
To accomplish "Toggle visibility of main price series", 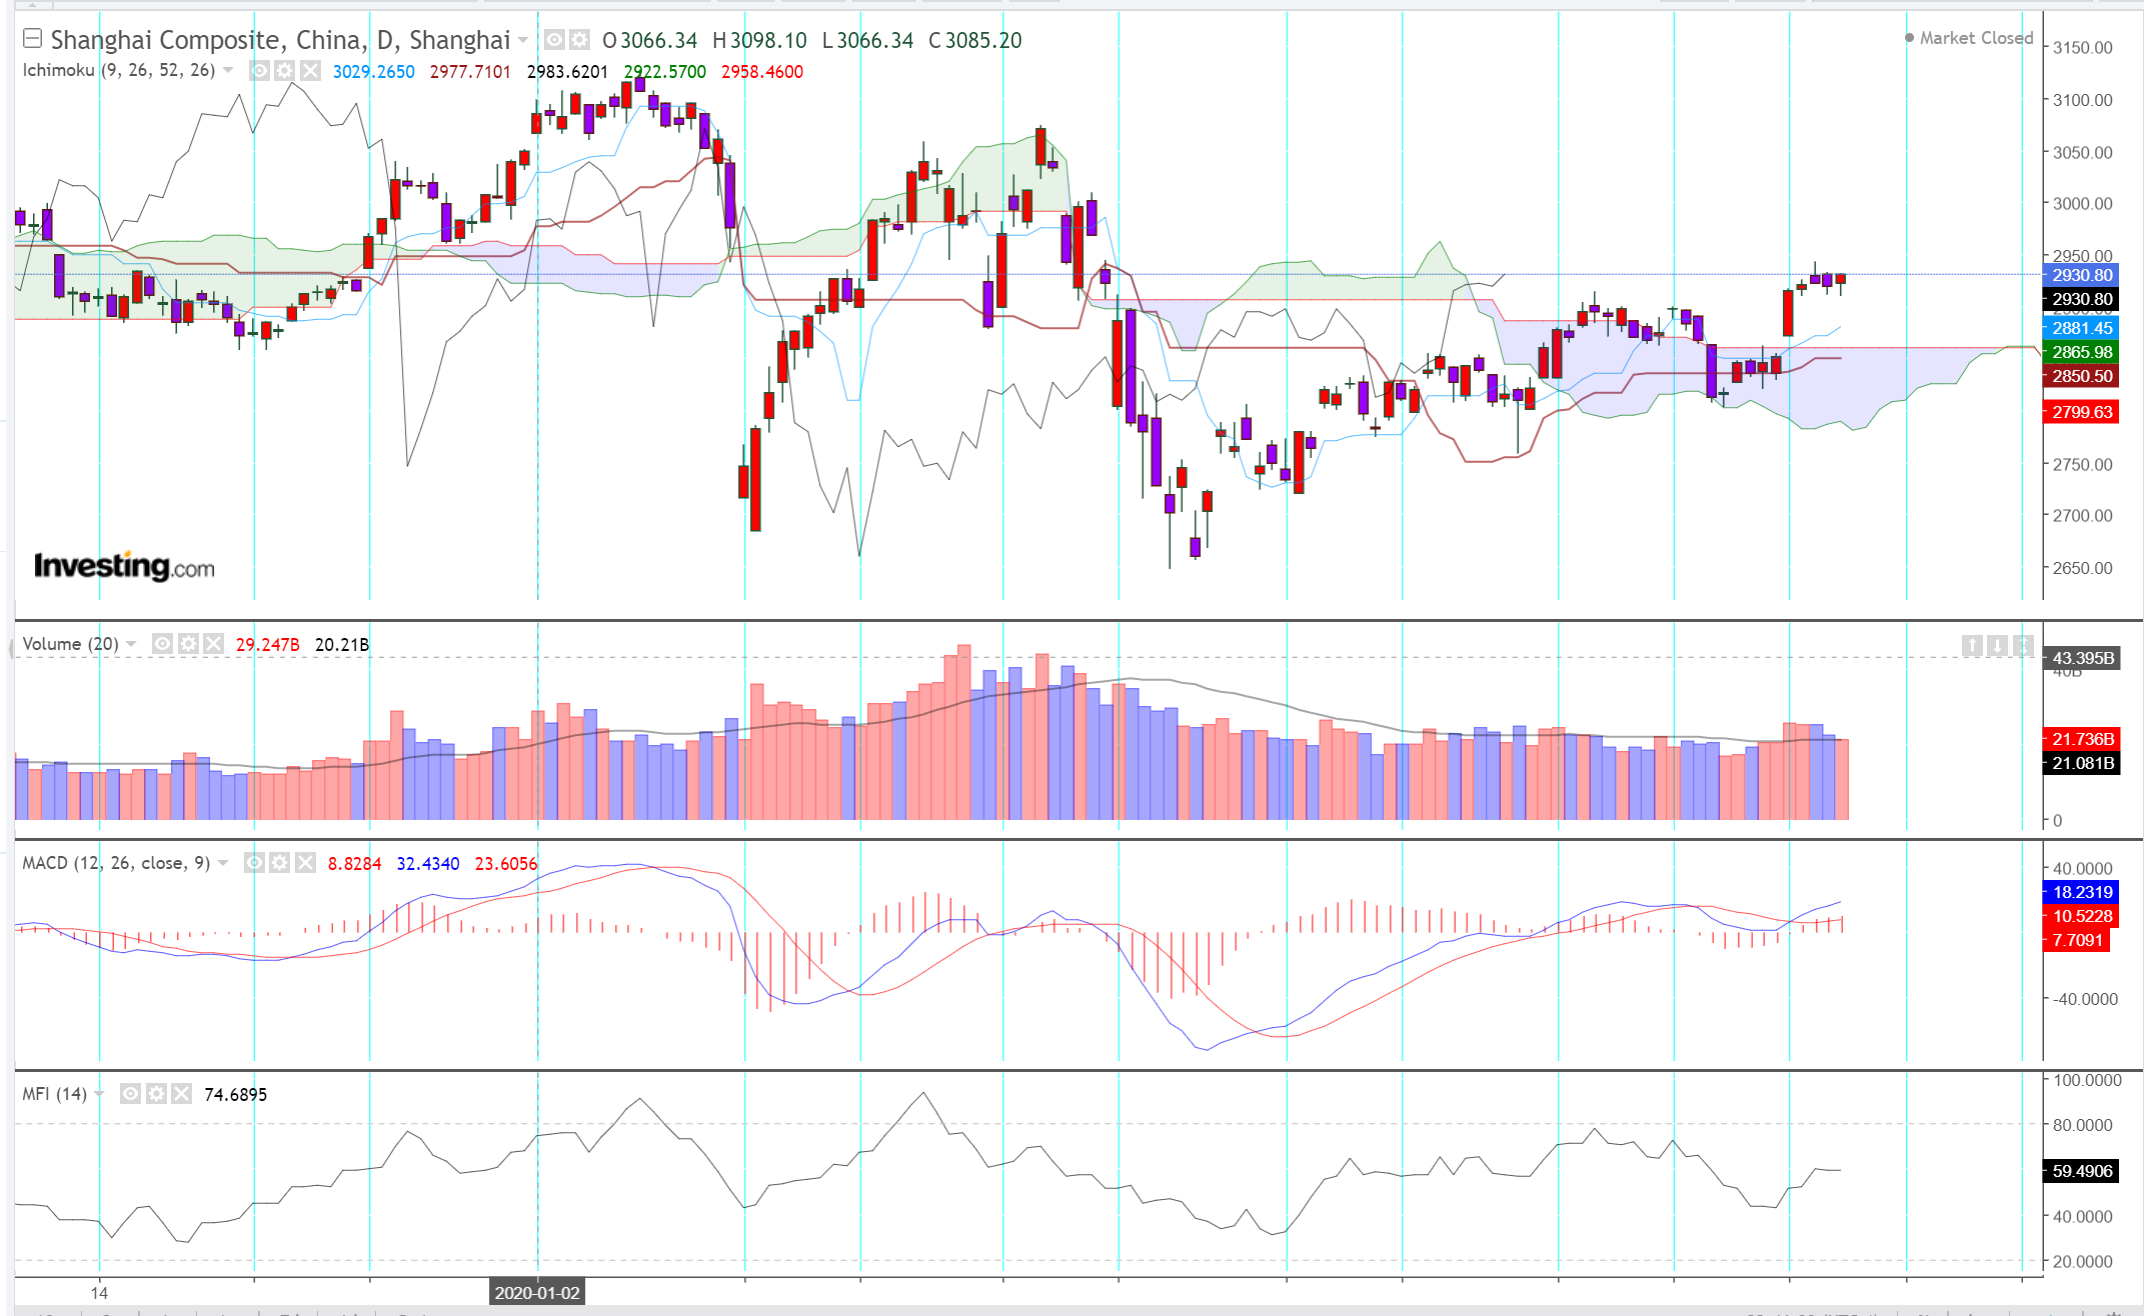I will click(554, 40).
